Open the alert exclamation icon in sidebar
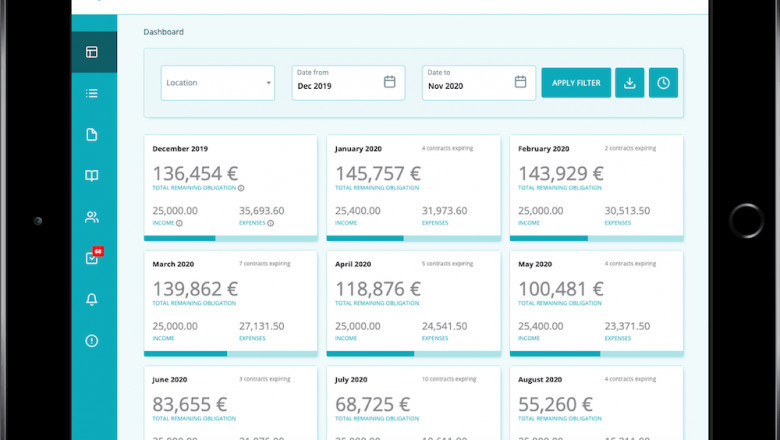780x440 pixels. click(x=92, y=341)
